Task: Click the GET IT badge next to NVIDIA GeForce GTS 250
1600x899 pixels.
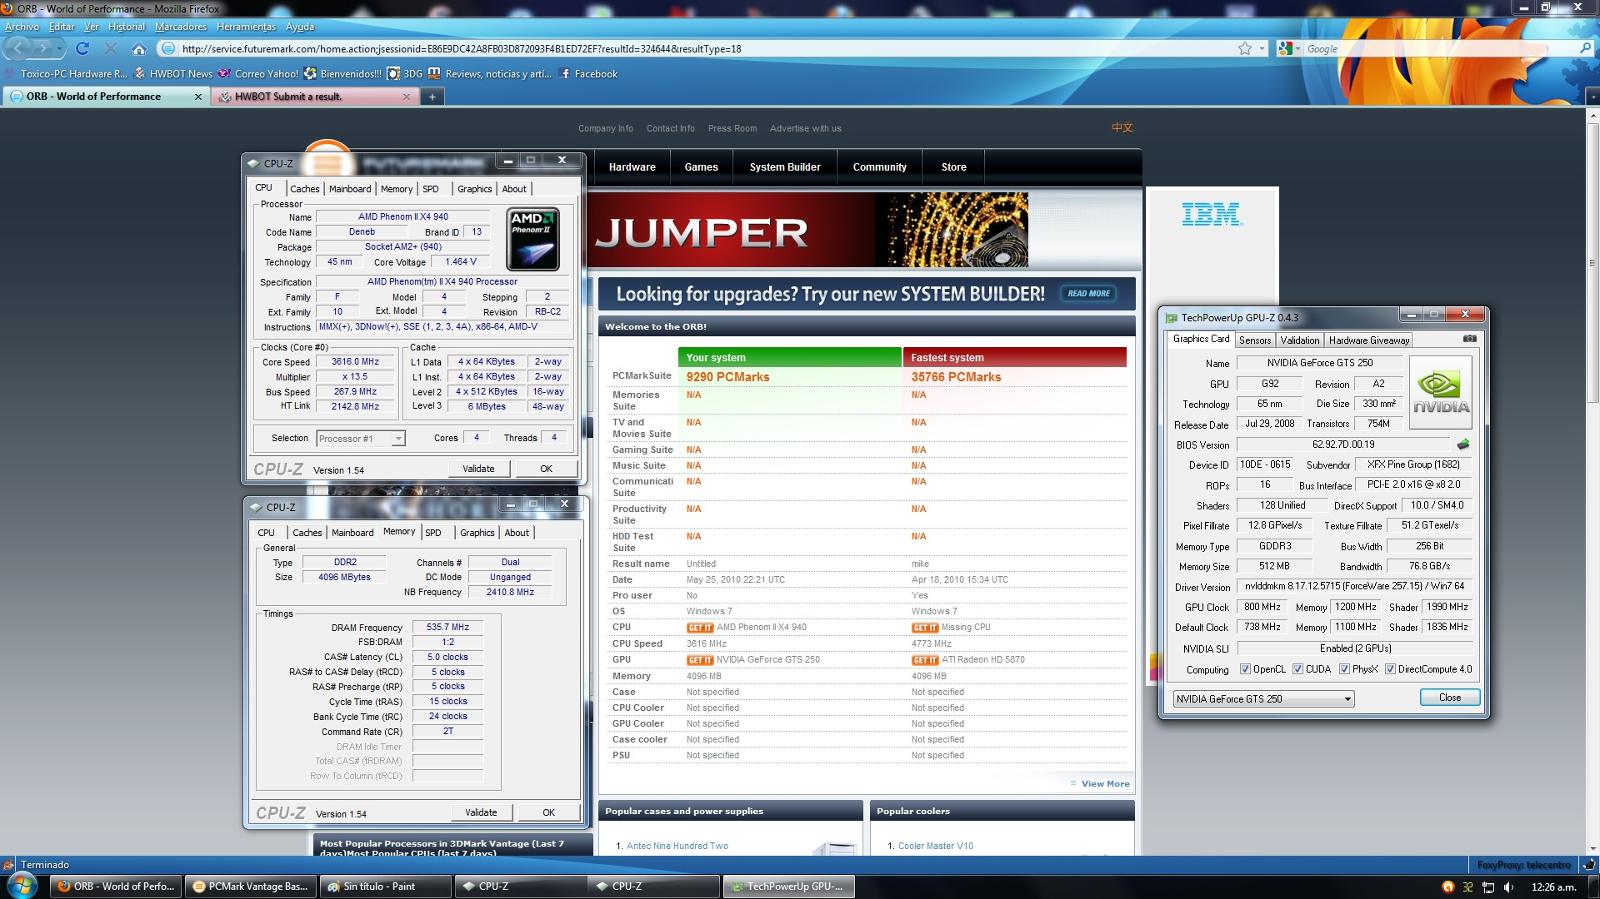Action: pyautogui.click(x=700, y=660)
